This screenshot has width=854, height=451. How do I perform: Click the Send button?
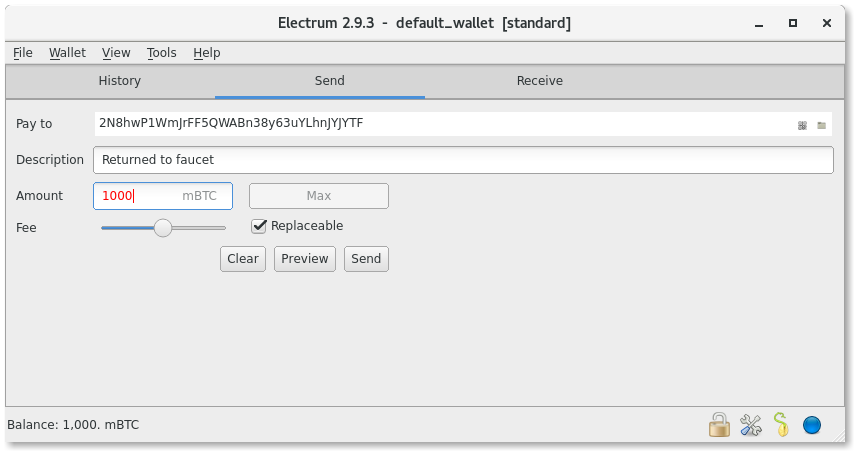coord(366,259)
